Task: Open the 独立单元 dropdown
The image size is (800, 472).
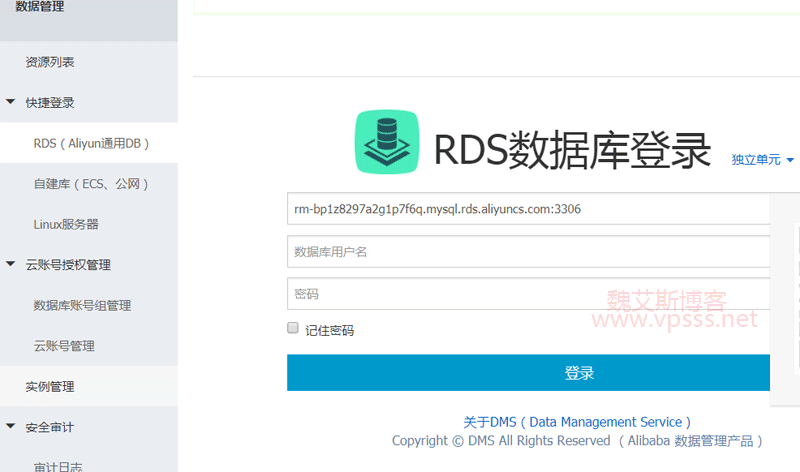Action: [762, 160]
